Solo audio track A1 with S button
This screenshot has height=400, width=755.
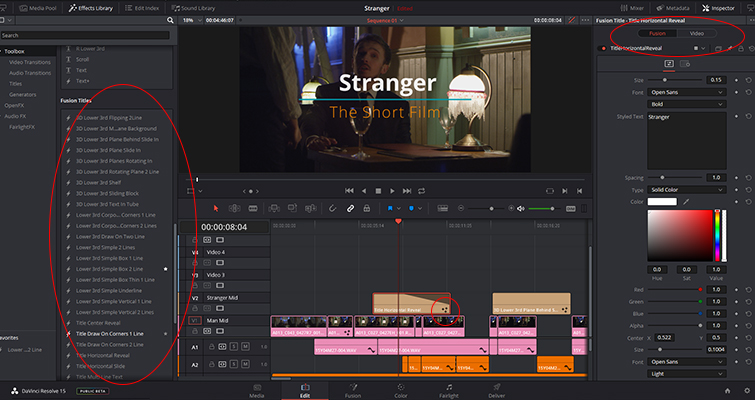[232, 346]
